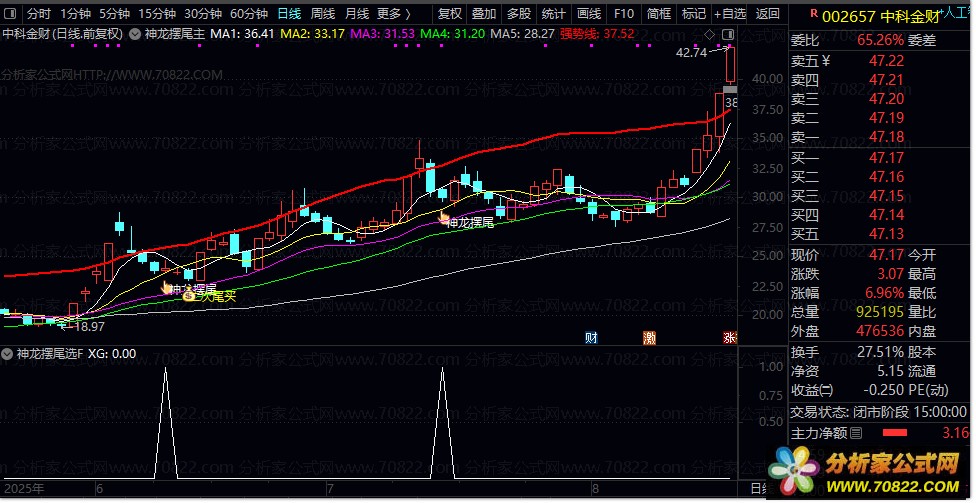This screenshot has height=503, width=976.
Task: Click the 叠加 overlay button
Action: (484, 13)
